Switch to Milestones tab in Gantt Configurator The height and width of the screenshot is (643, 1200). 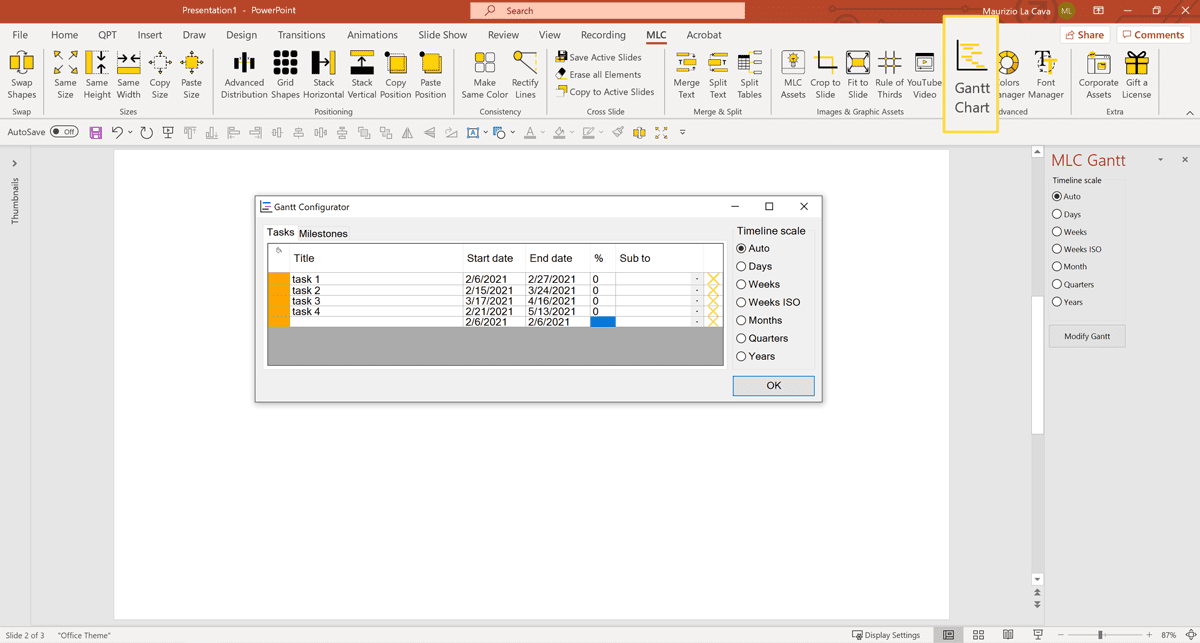click(x=323, y=233)
